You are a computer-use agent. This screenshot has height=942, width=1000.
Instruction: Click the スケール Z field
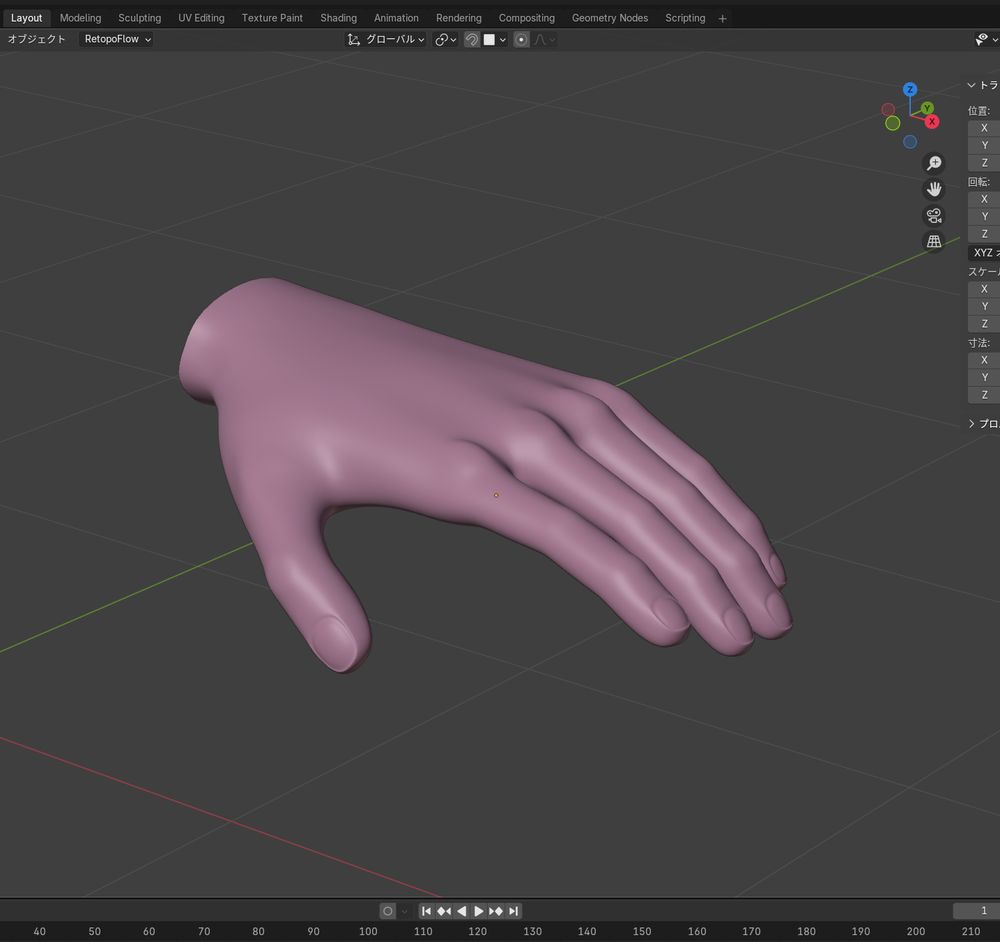pyautogui.click(x=983, y=323)
